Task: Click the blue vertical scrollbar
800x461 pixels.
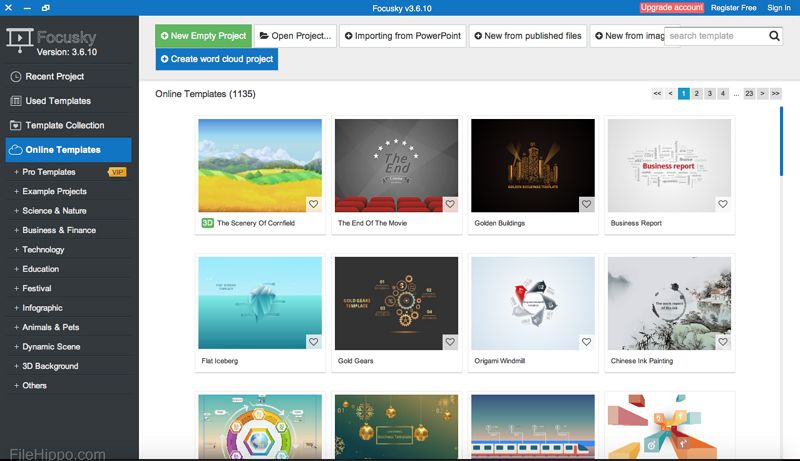Action: coord(781,141)
